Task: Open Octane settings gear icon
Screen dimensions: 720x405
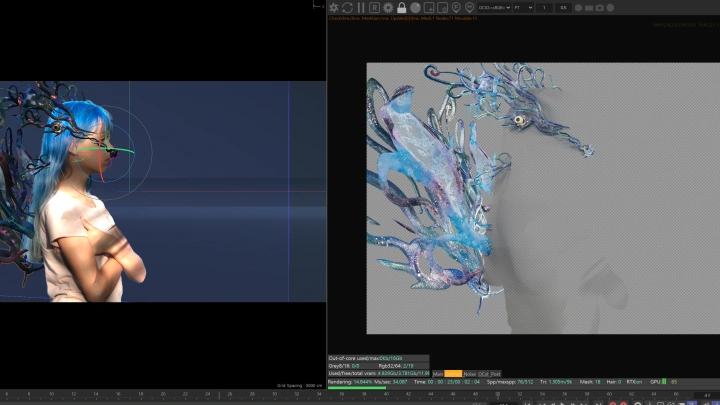Action: 388,7
